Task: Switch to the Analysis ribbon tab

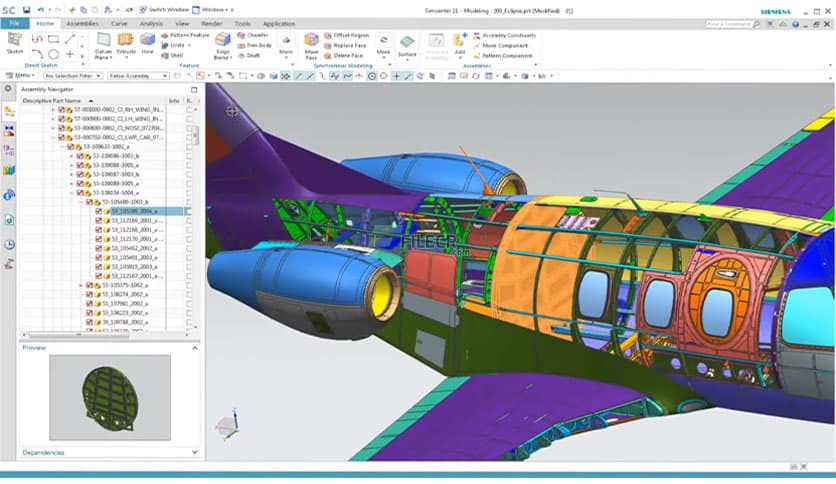Action: [151, 23]
